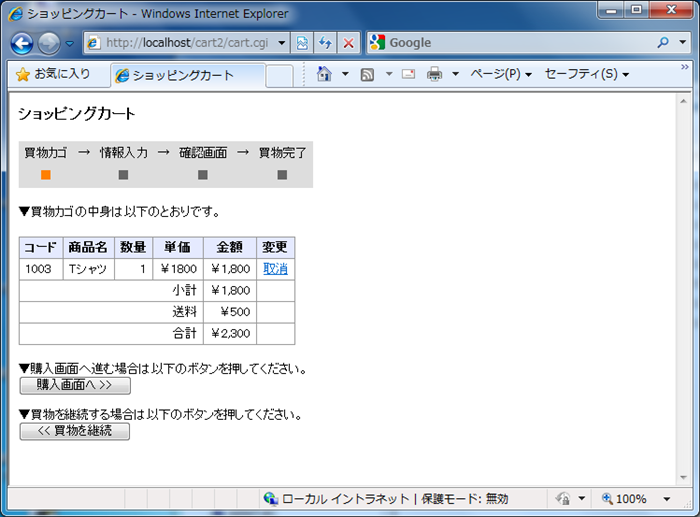
Task: Click the favorites star icon
Action: 23,74
